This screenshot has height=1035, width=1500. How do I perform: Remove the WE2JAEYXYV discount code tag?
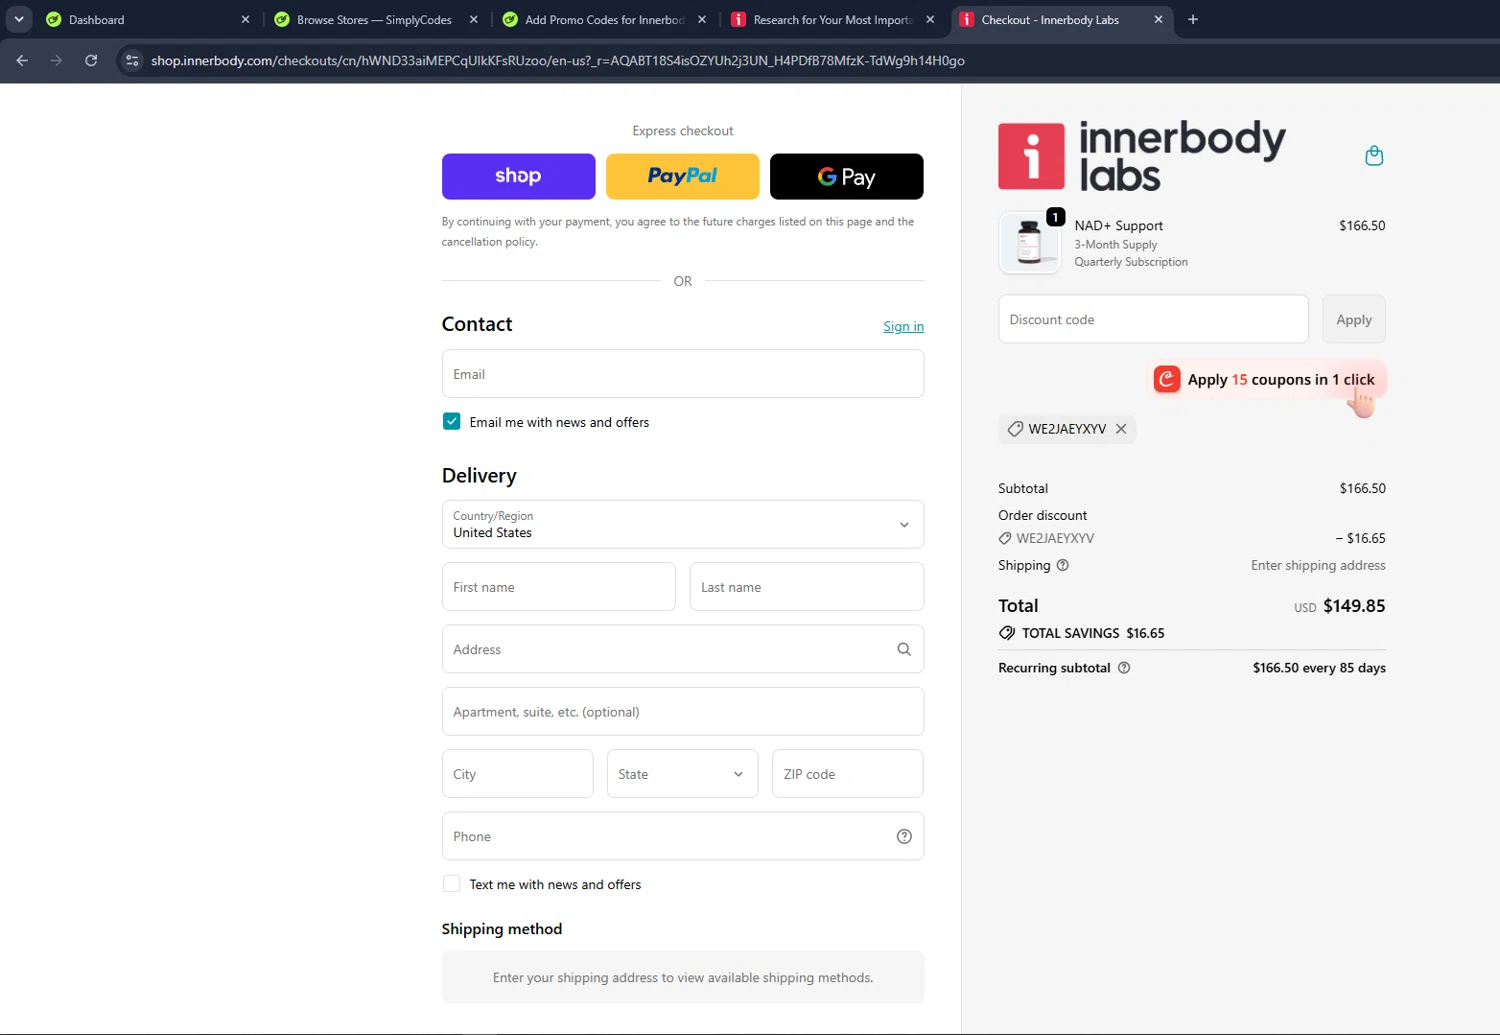coord(1121,429)
